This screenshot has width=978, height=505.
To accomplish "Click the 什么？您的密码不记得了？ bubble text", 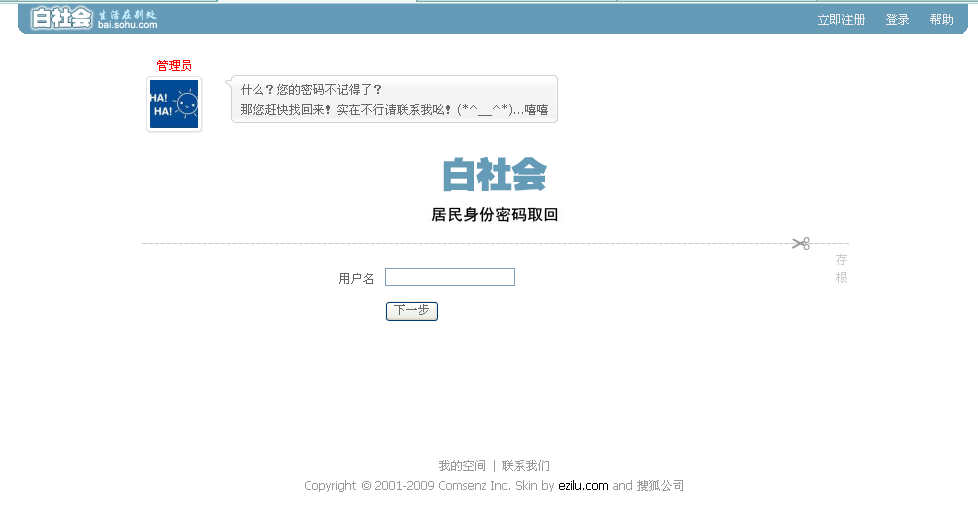I will 311,90.
